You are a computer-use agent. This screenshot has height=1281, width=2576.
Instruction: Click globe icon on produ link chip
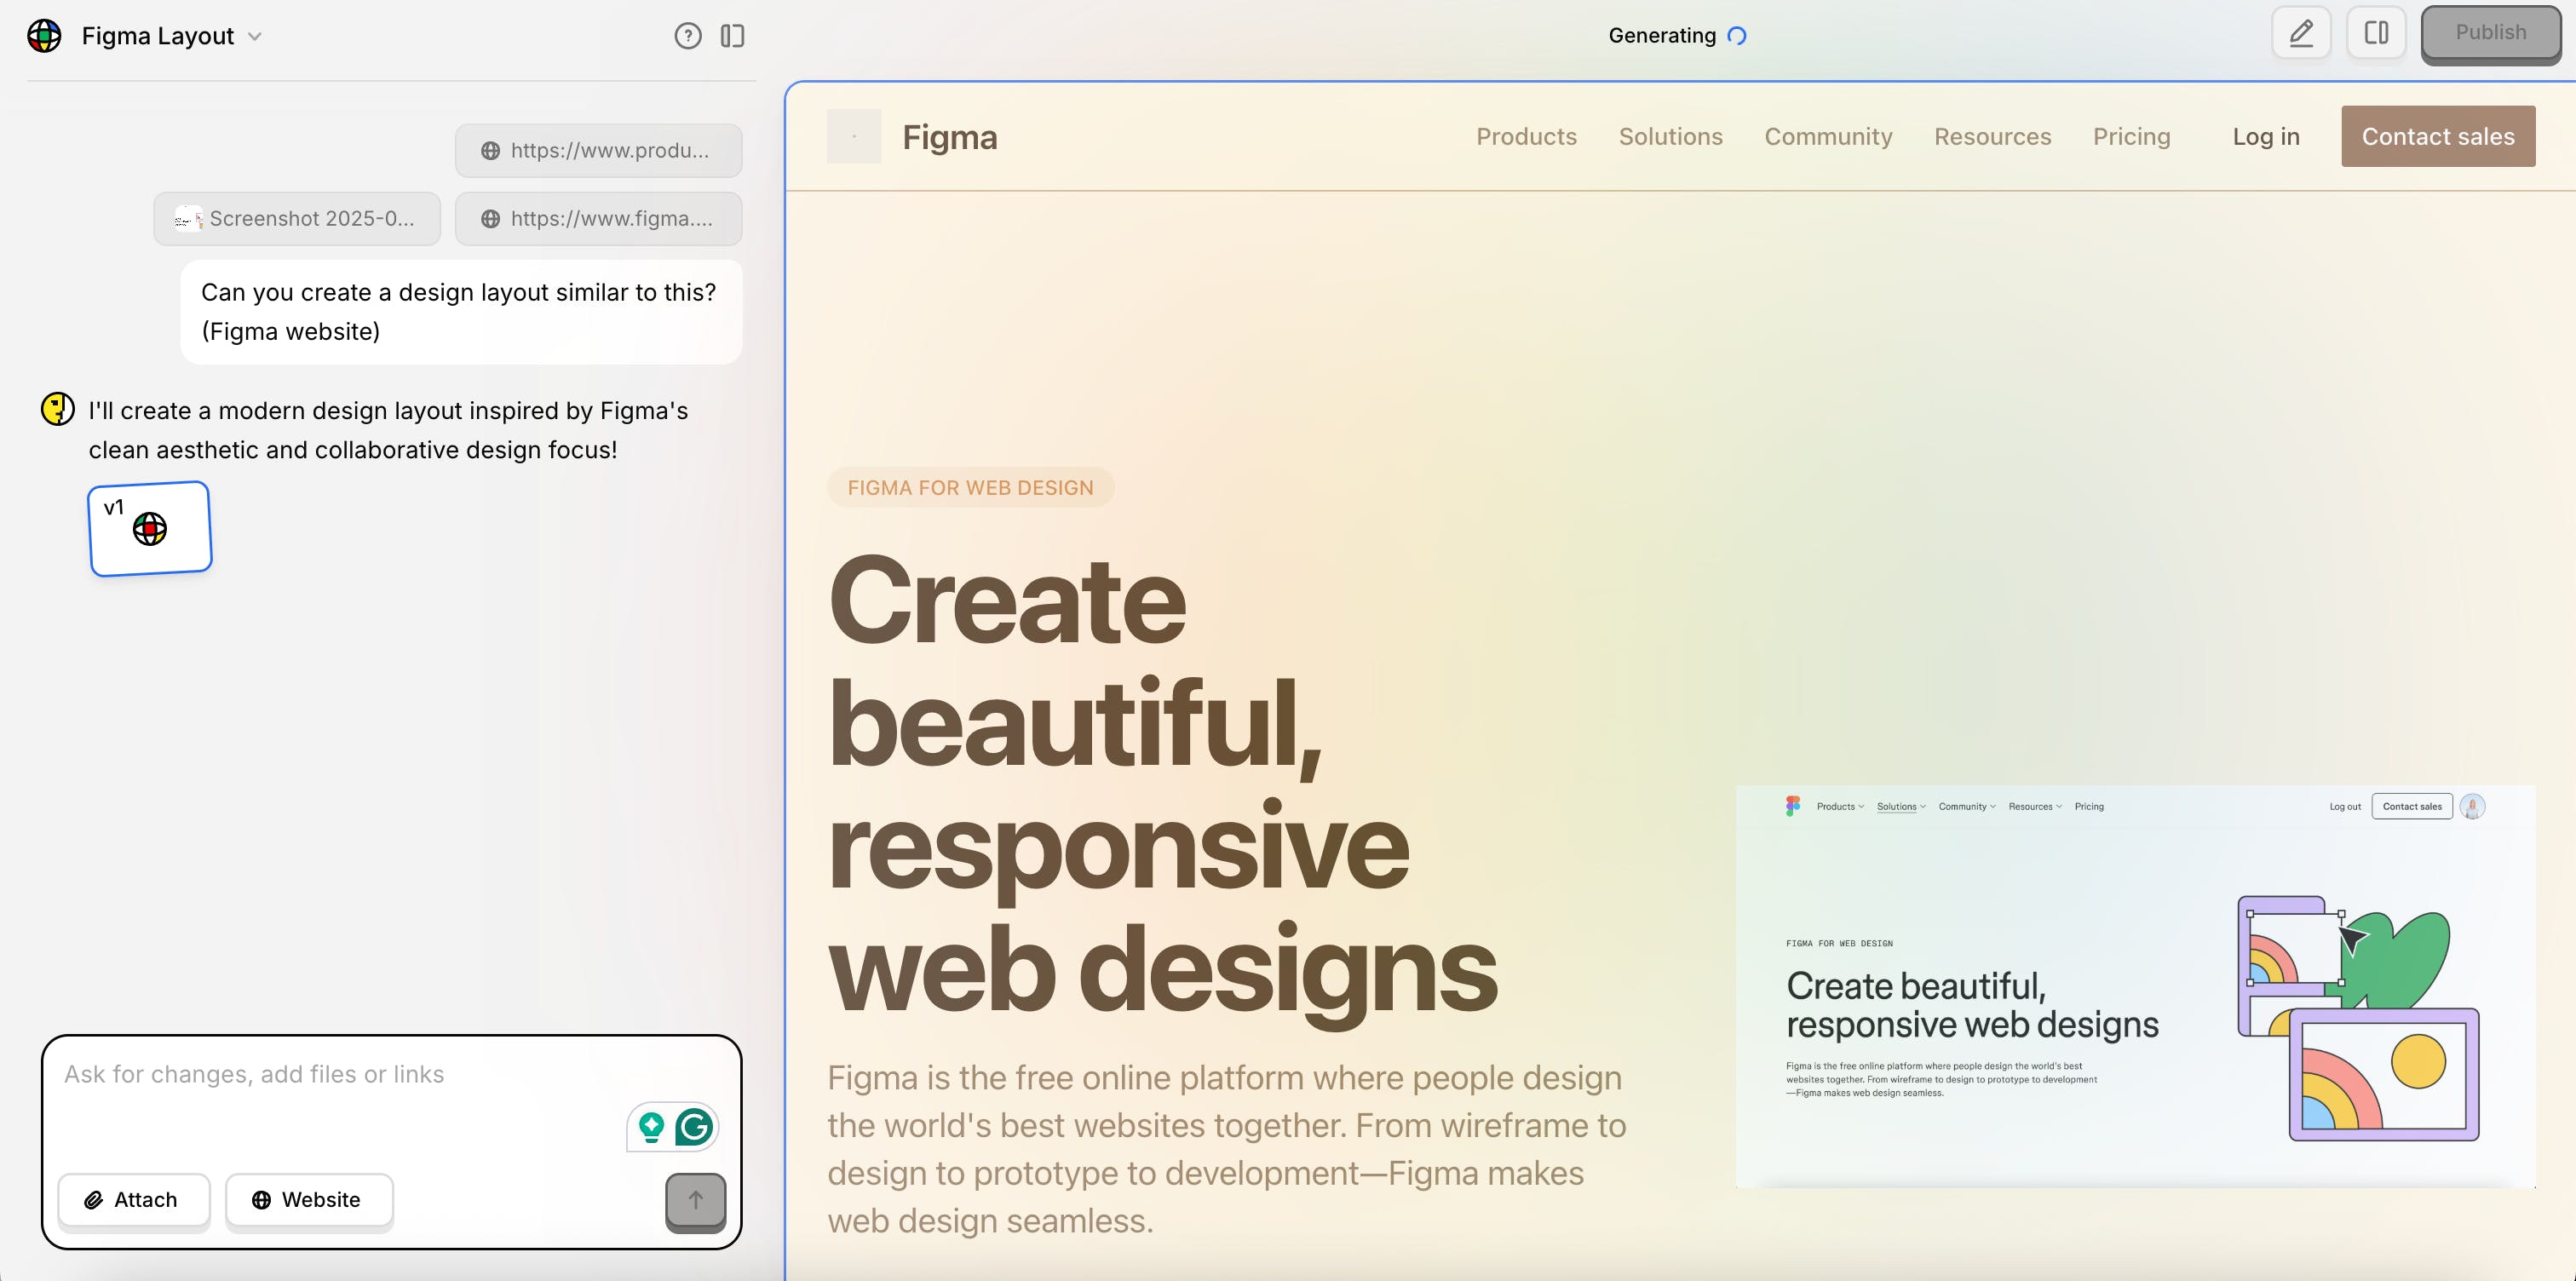pos(490,150)
